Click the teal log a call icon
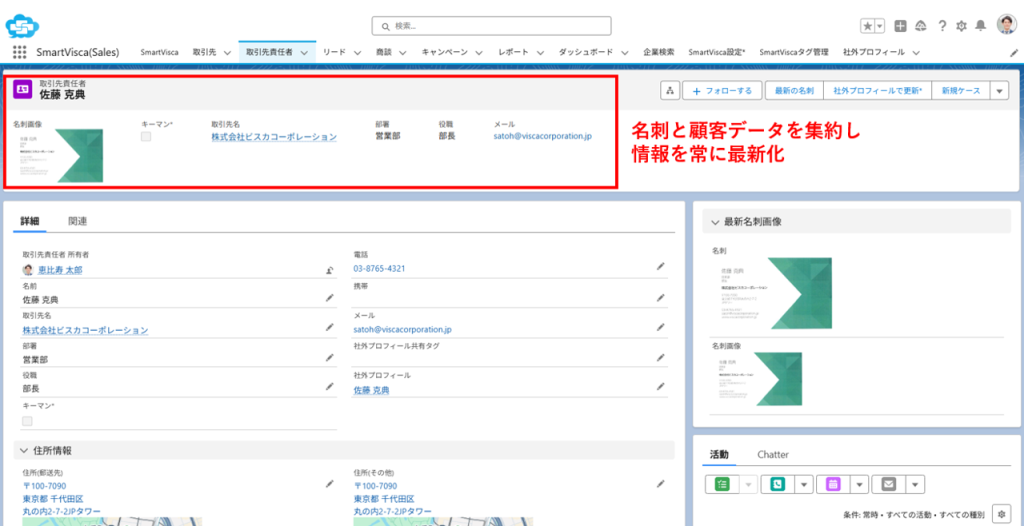 (778, 484)
